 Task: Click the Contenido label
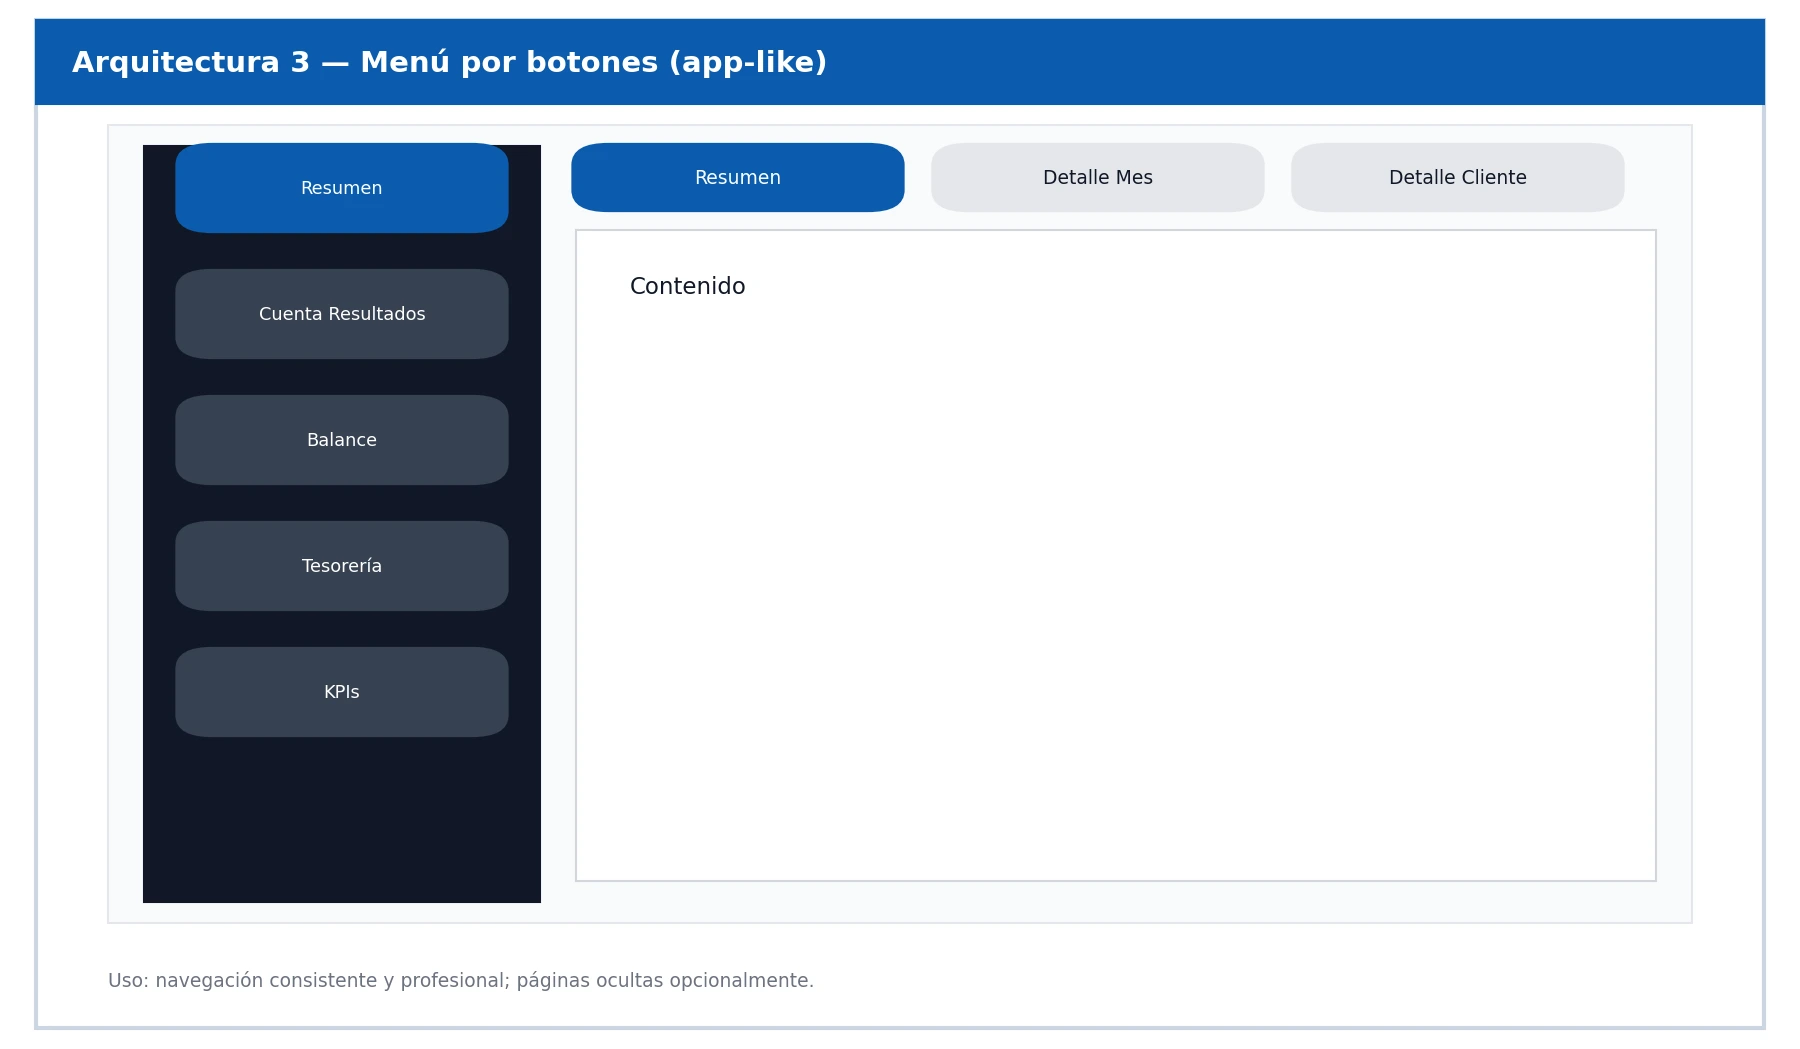coord(687,287)
